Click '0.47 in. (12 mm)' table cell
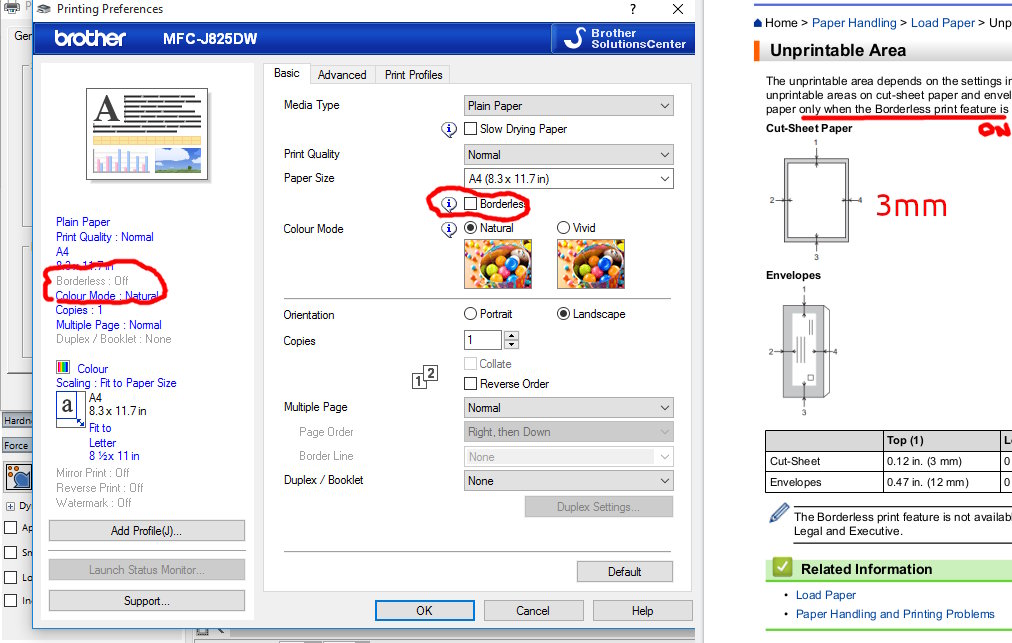The height and width of the screenshot is (643, 1012). click(x=940, y=482)
